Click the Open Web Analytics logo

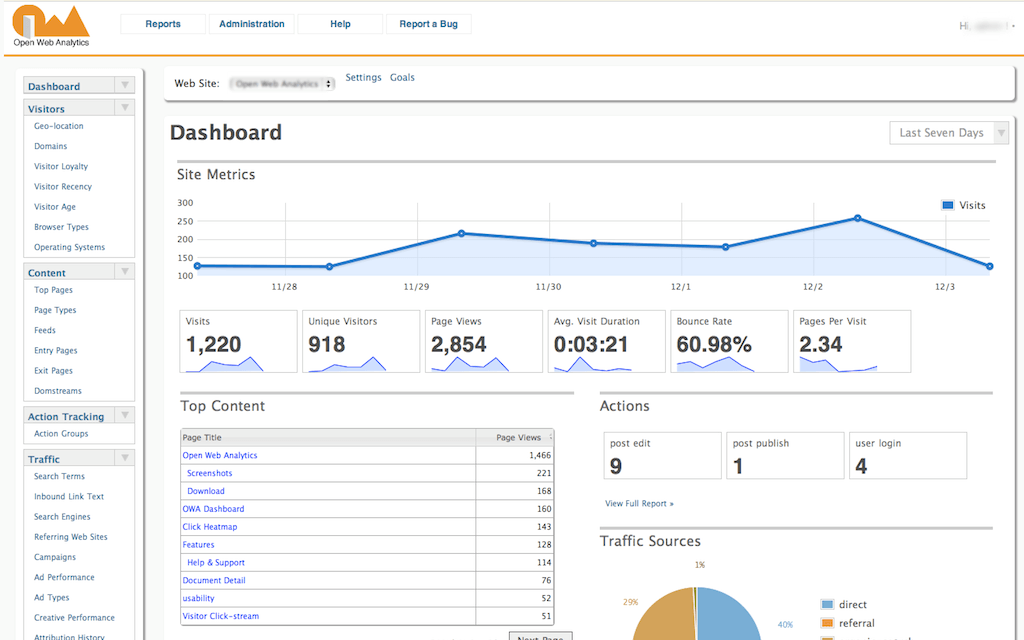pos(51,26)
